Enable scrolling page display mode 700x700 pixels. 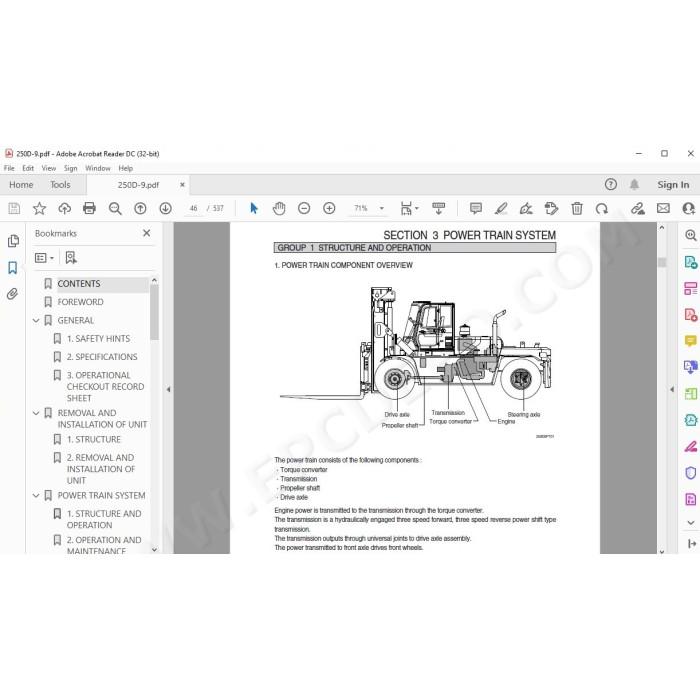[x=439, y=208]
